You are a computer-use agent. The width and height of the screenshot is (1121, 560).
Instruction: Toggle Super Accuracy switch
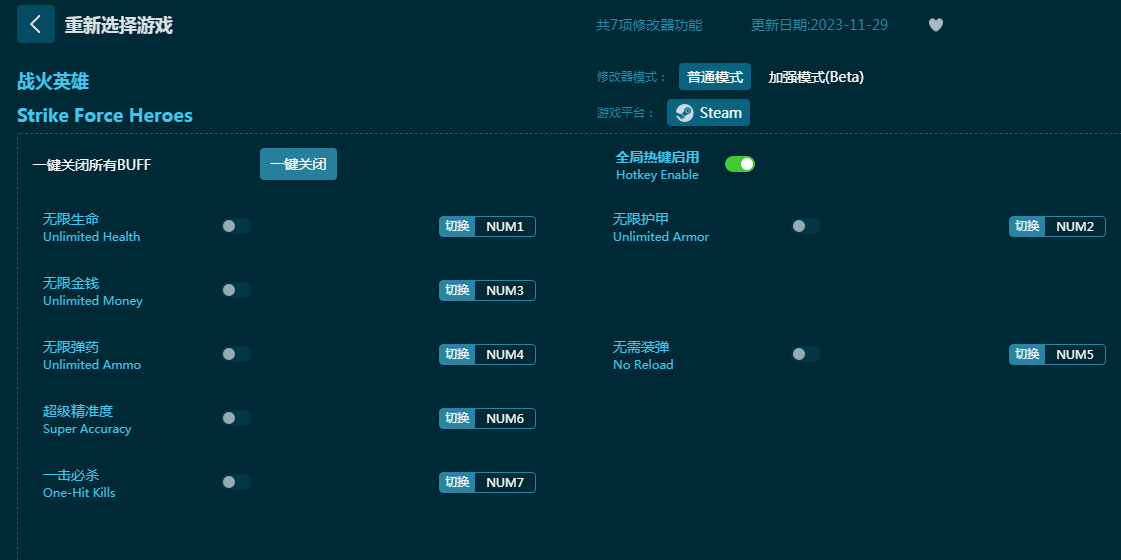(235, 418)
